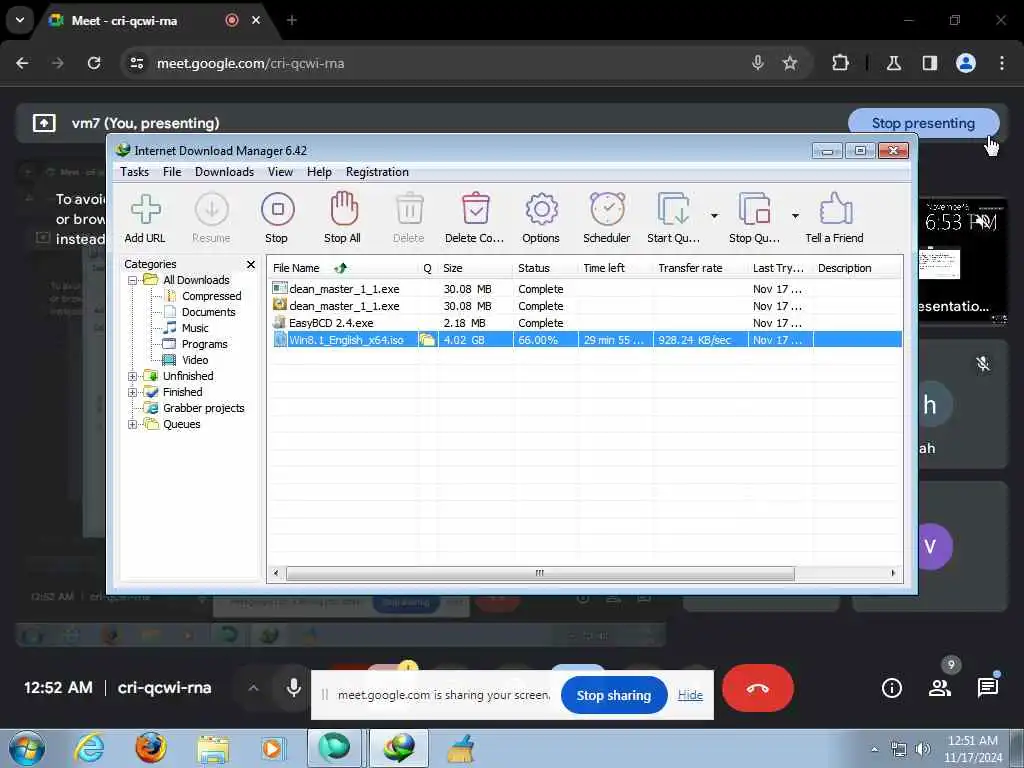Bookmark this page star icon
This screenshot has width=1024, height=768.
(x=790, y=63)
